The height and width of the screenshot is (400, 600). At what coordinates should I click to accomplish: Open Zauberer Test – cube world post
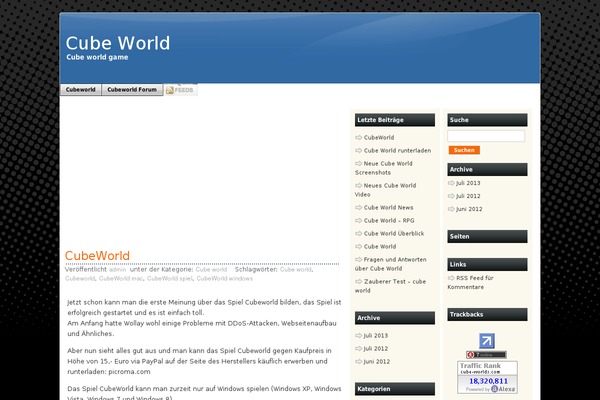tap(390, 286)
